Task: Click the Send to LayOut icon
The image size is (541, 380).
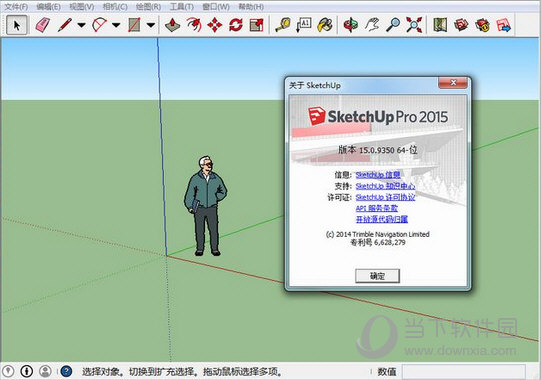Action: pos(503,25)
